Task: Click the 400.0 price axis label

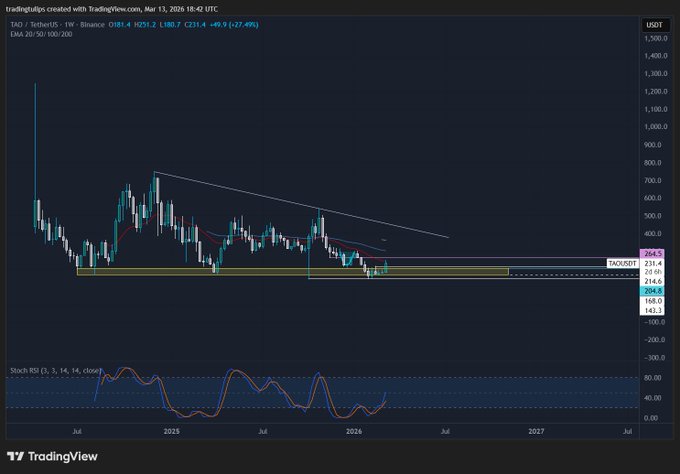Action: coord(653,233)
